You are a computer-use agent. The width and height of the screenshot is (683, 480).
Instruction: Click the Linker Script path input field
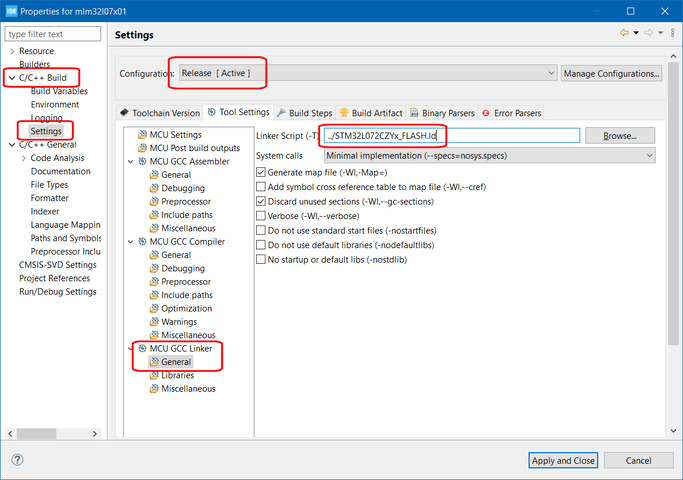click(x=452, y=135)
